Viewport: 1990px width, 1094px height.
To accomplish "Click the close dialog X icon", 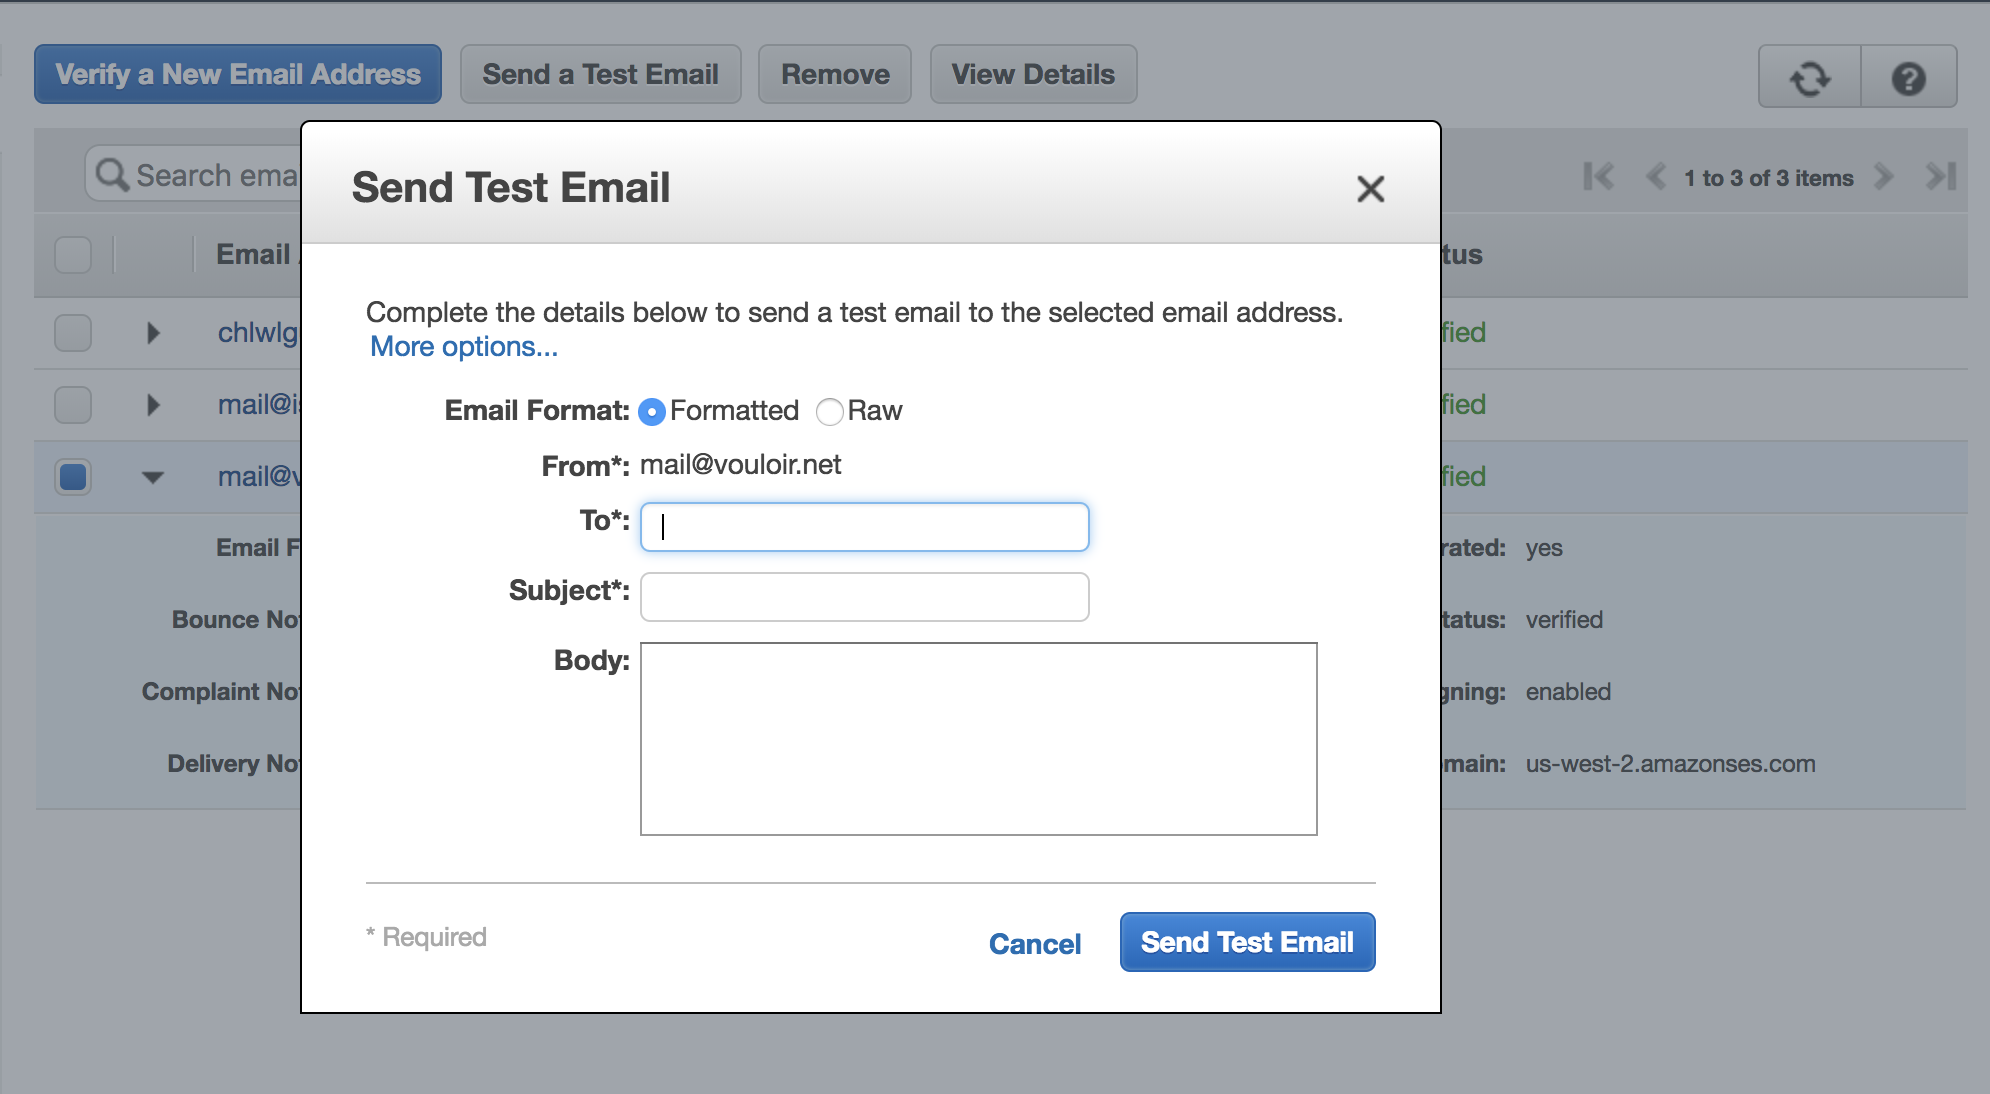I will tap(1372, 187).
